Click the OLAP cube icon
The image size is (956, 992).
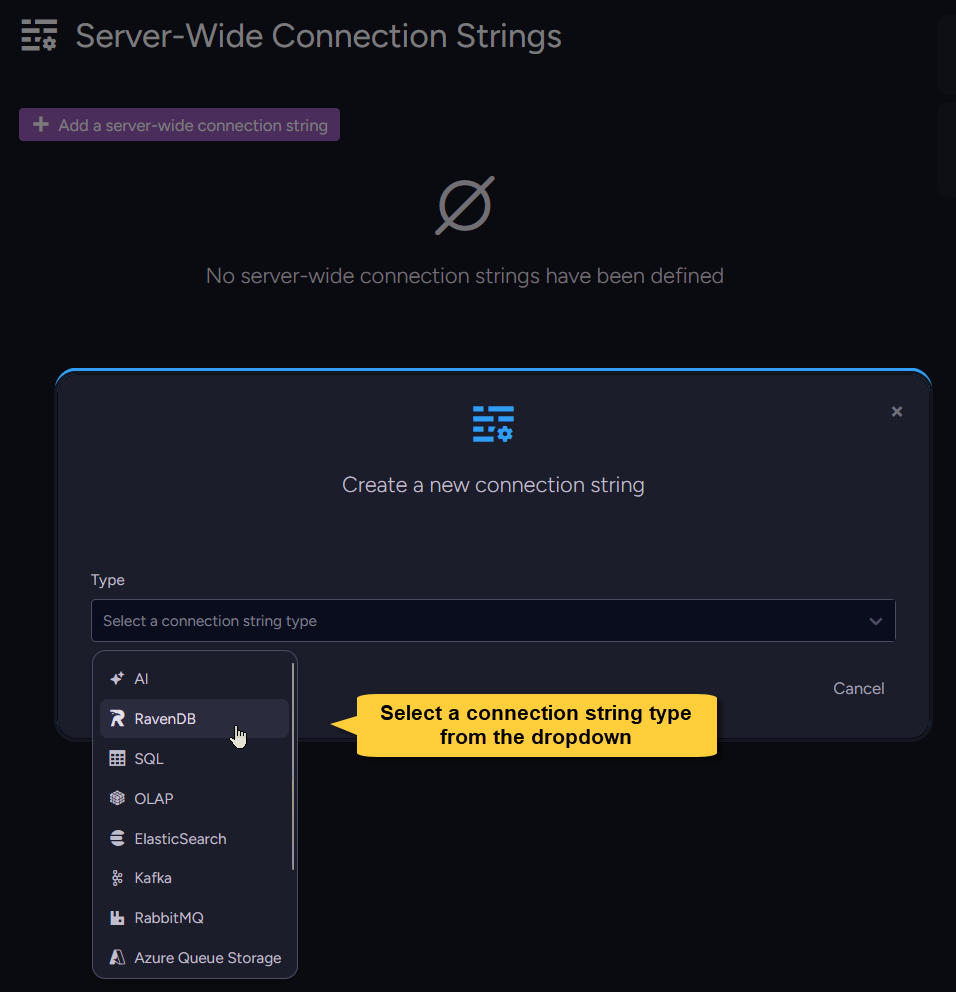pos(117,798)
